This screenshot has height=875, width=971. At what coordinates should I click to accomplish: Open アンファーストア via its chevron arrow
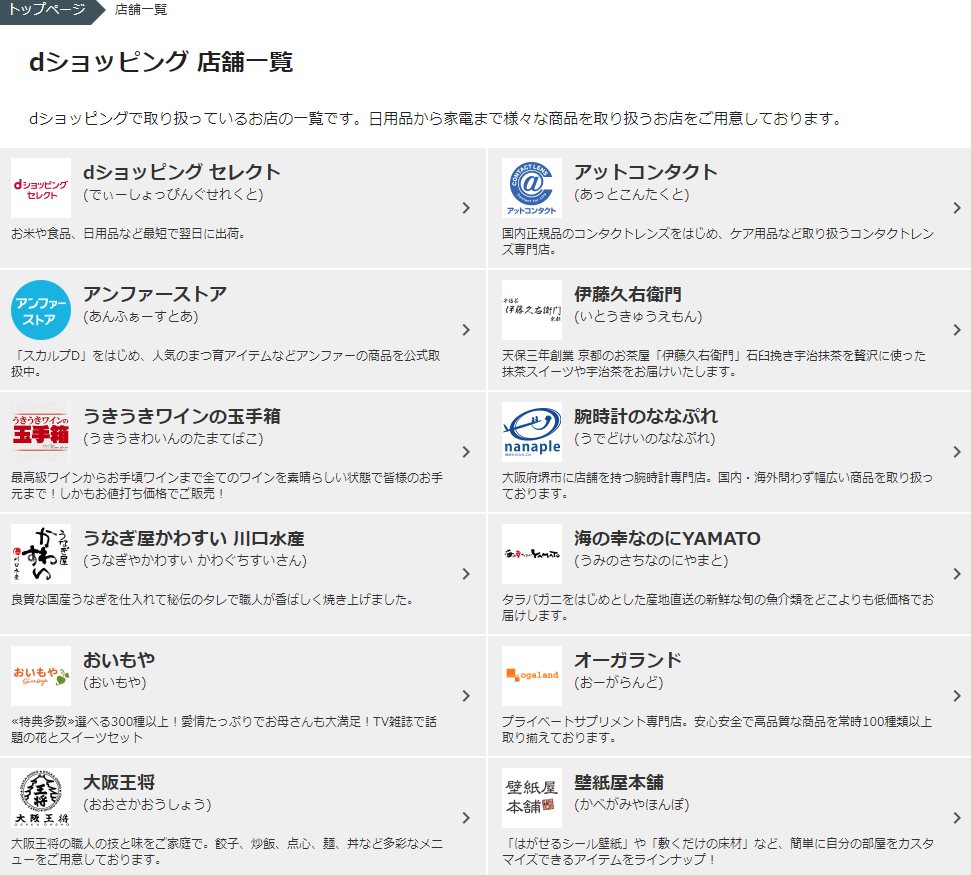[466, 330]
